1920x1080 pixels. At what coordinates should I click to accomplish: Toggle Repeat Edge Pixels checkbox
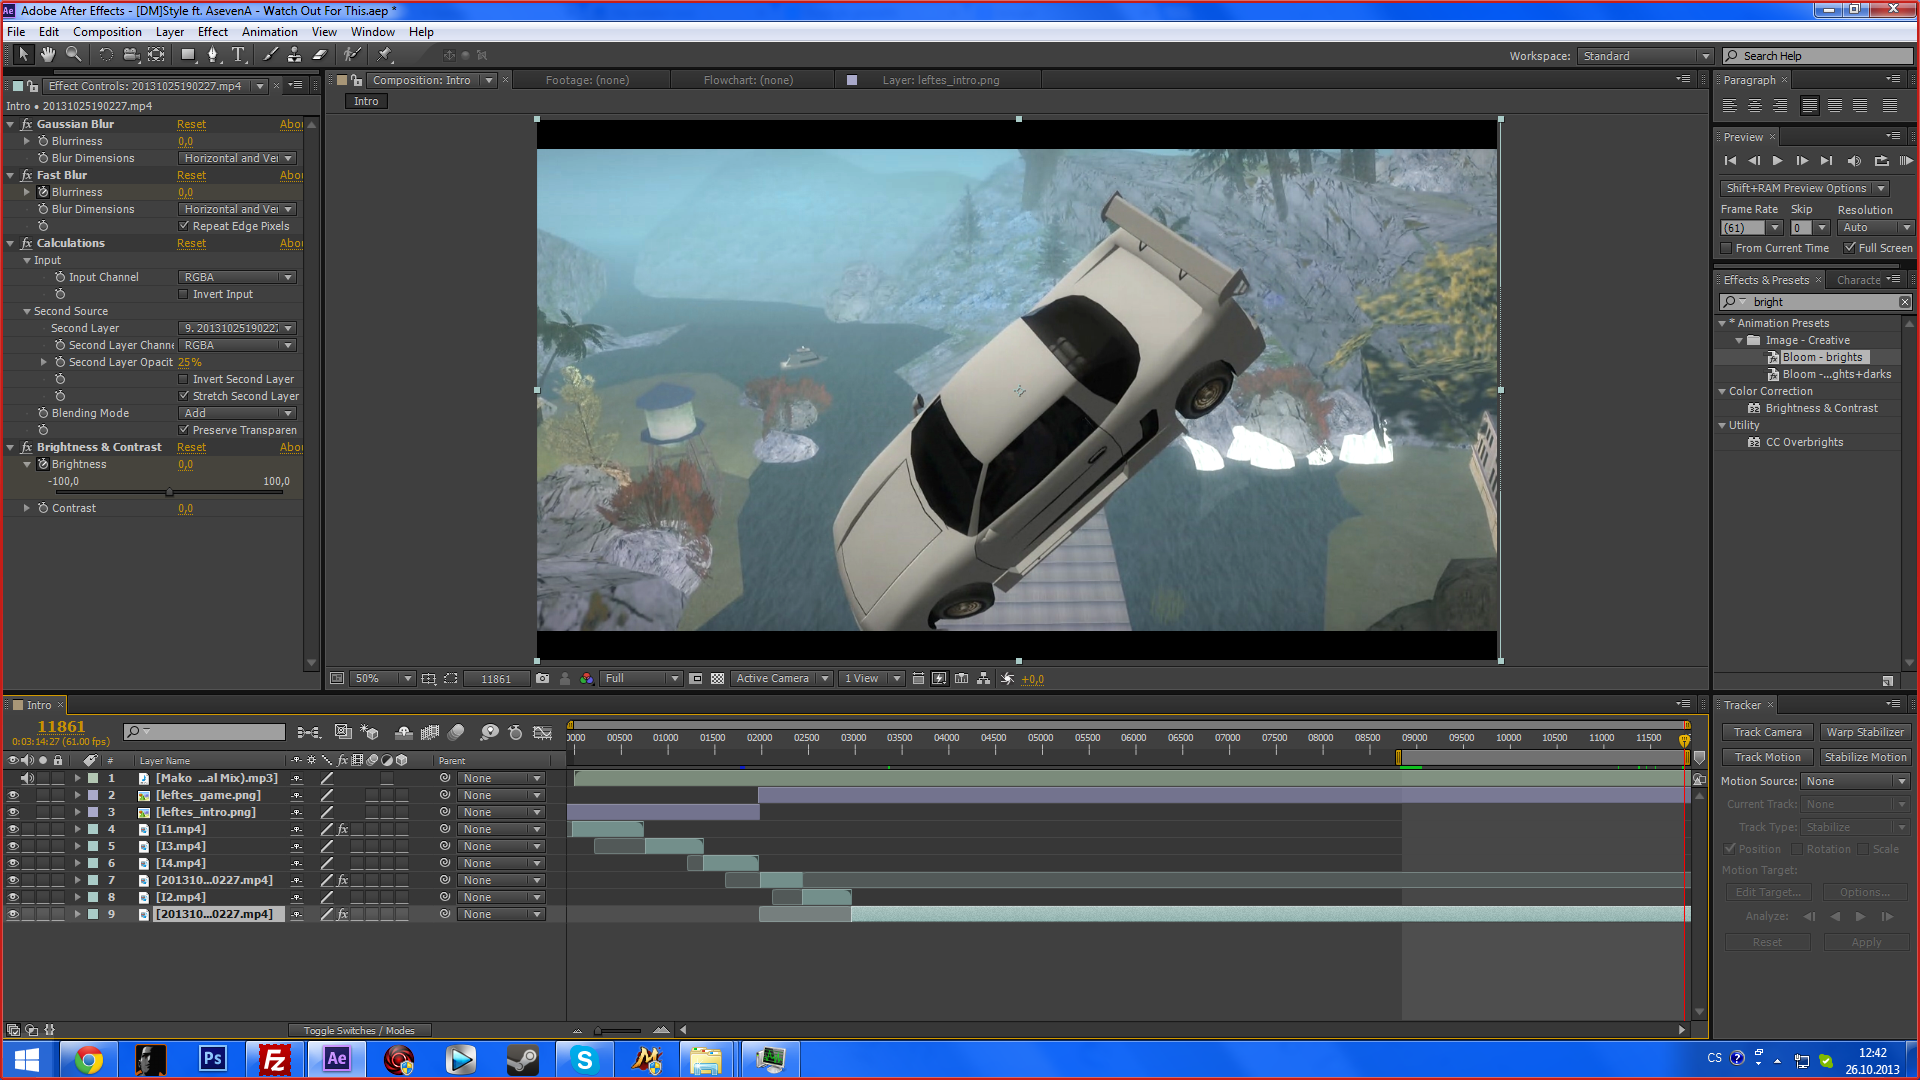(x=184, y=226)
